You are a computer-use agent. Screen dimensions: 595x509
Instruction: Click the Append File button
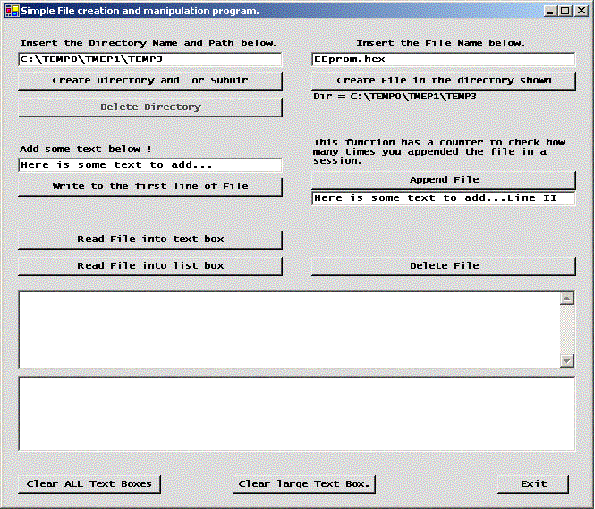443,180
